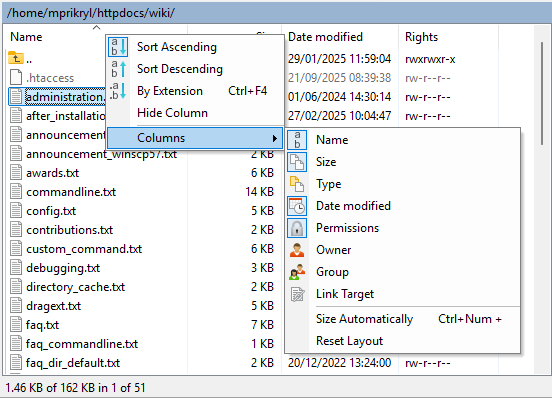Click the dragext.txt file icon
The image size is (552, 398).
tap(16, 305)
